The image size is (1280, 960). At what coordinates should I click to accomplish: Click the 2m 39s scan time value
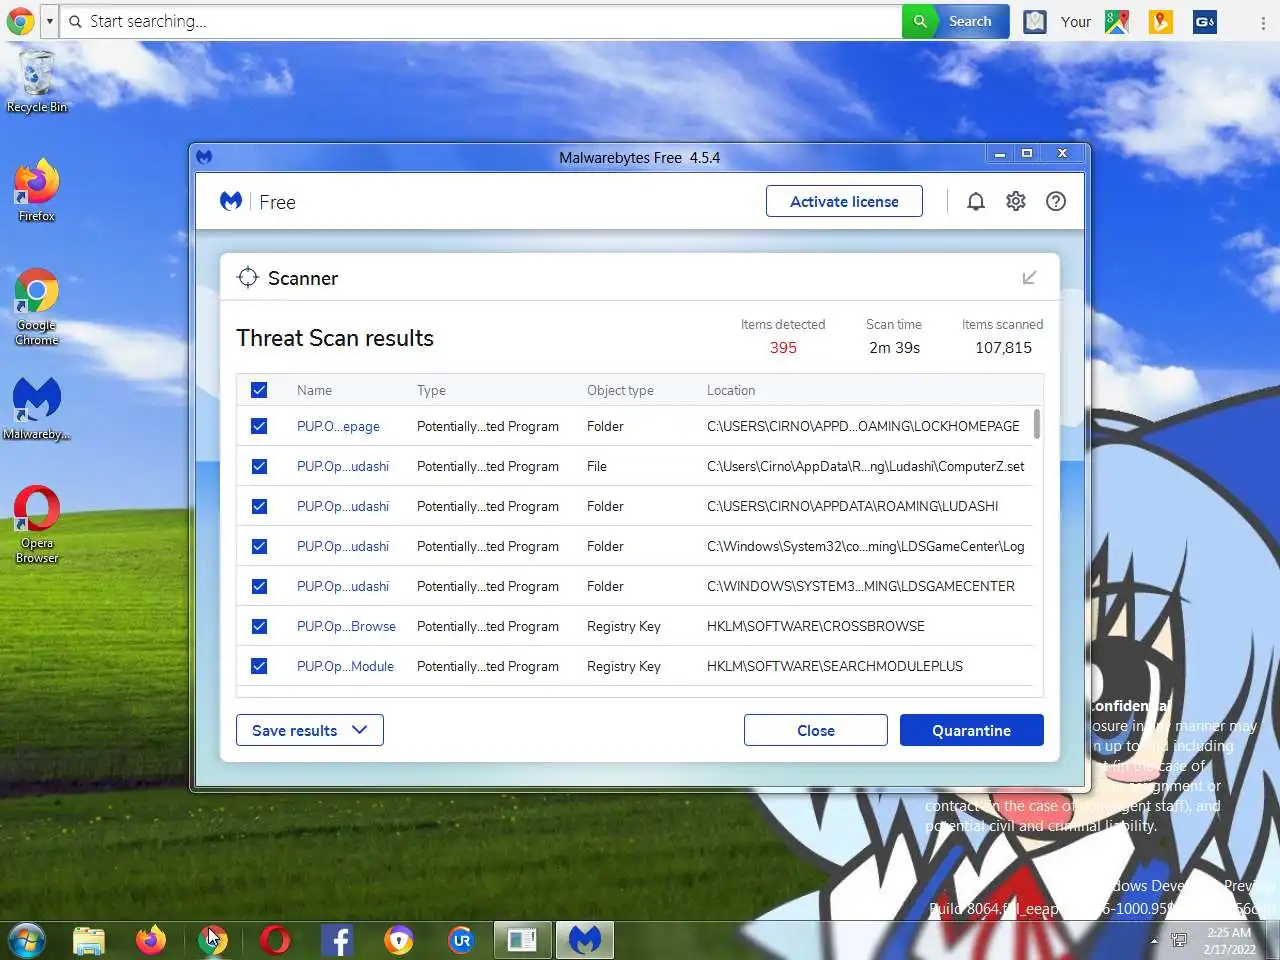point(894,347)
